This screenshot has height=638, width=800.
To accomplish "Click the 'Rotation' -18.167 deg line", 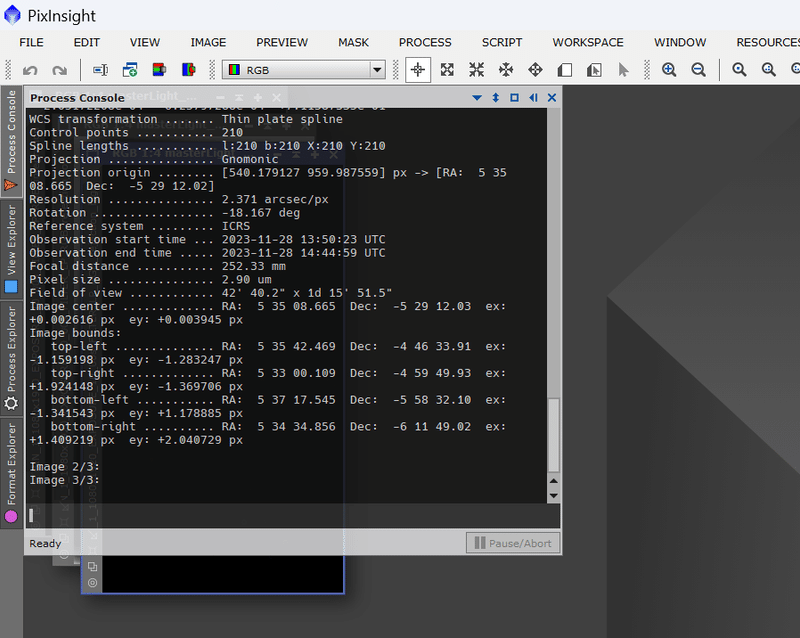I will (x=164, y=213).
